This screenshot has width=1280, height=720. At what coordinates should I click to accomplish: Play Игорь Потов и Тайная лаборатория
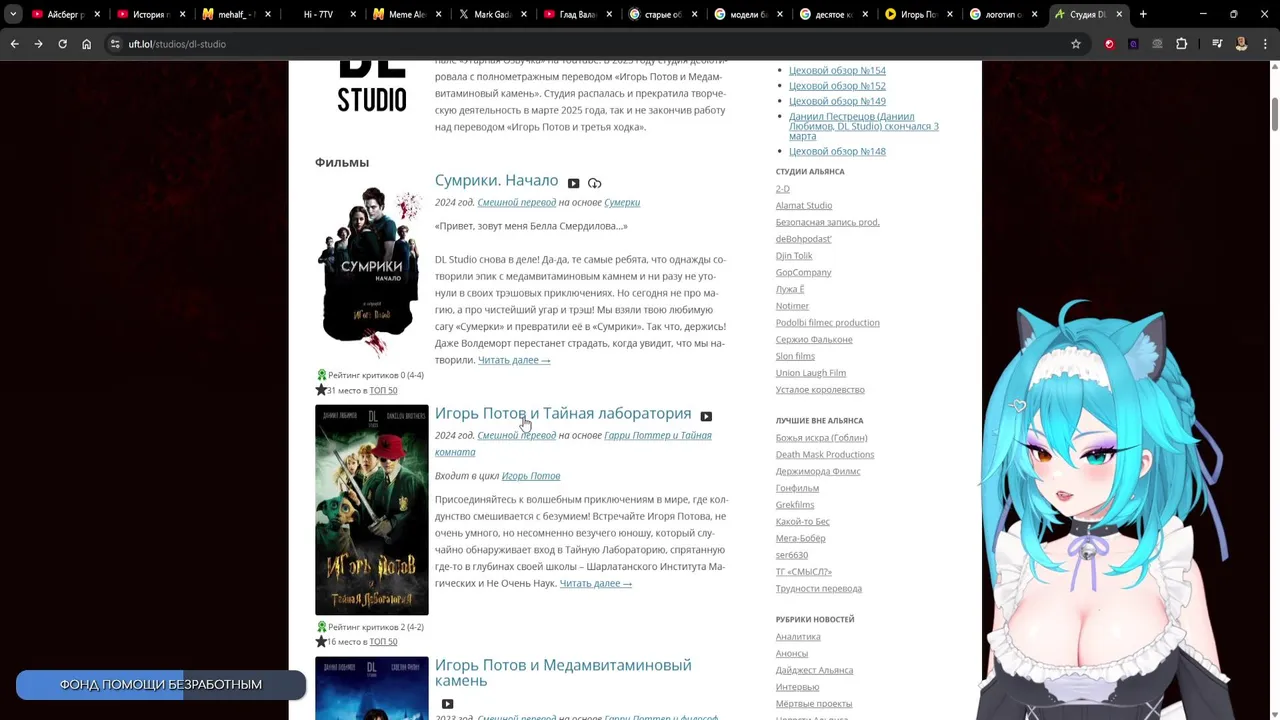pyautogui.click(x=706, y=416)
